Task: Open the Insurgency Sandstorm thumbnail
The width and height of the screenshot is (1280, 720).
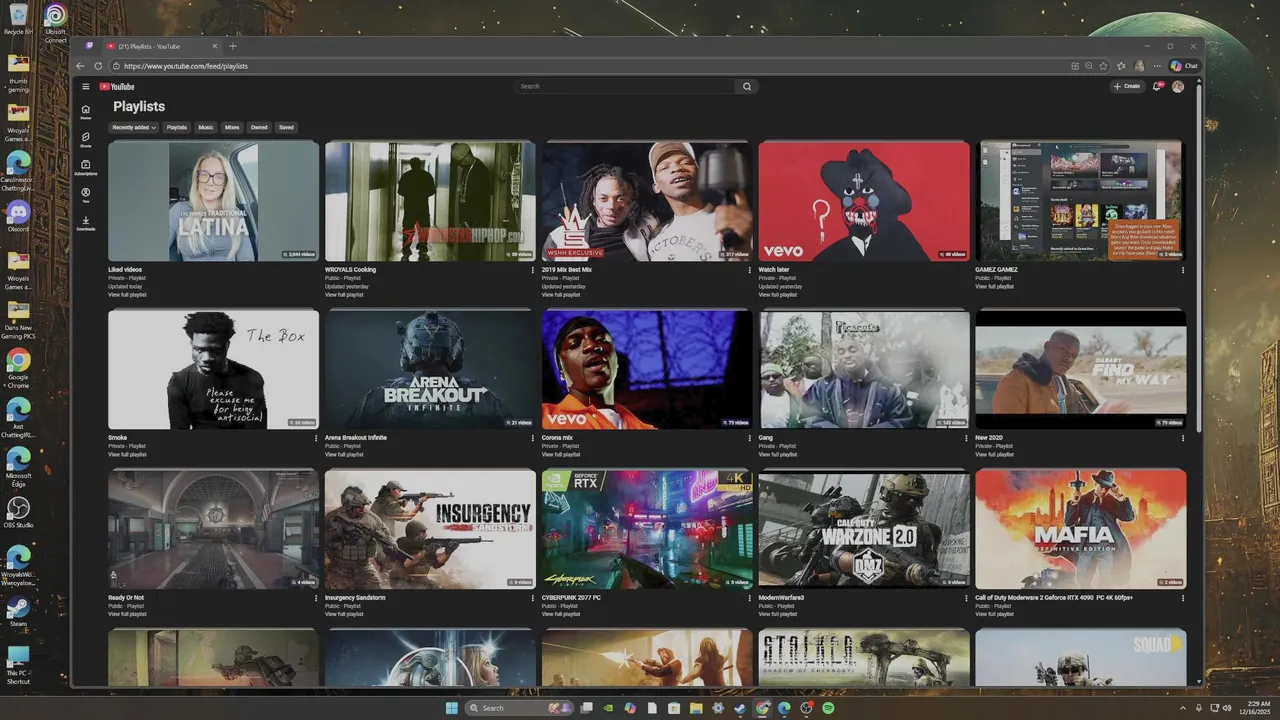Action: point(430,529)
